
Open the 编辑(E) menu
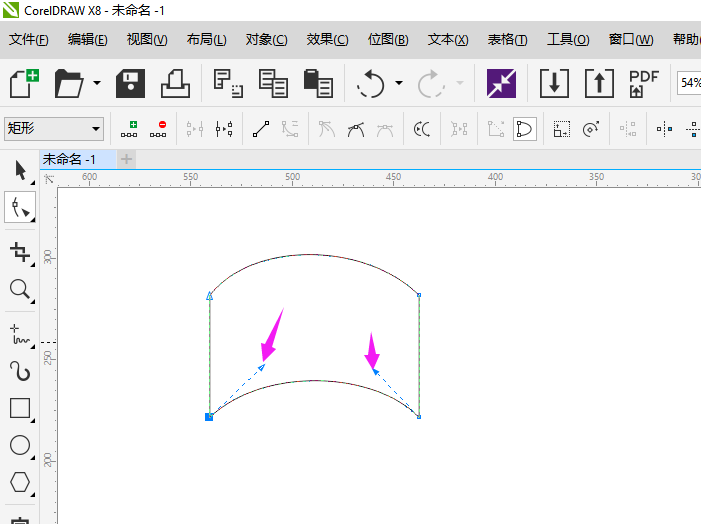[x=88, y=40]
